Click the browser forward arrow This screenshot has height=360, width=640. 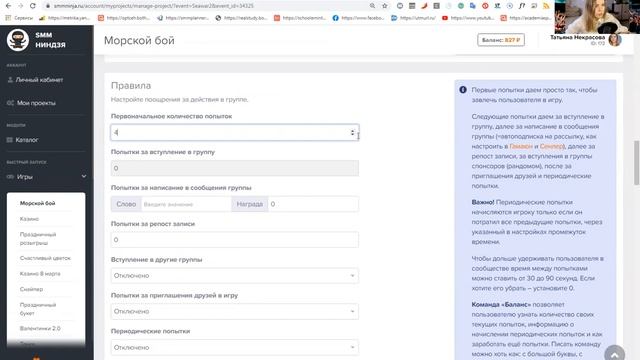[x=20, y=6]
